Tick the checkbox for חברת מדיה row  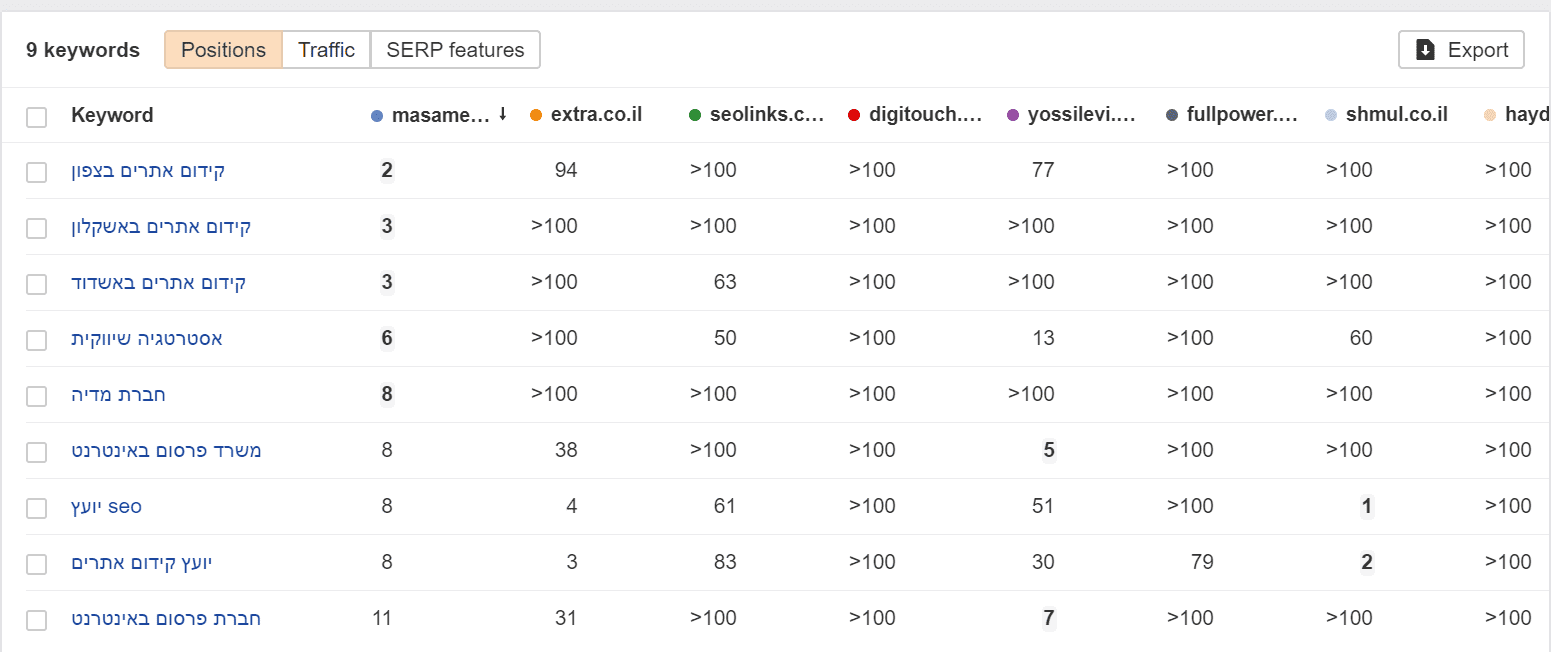(37, 396)
